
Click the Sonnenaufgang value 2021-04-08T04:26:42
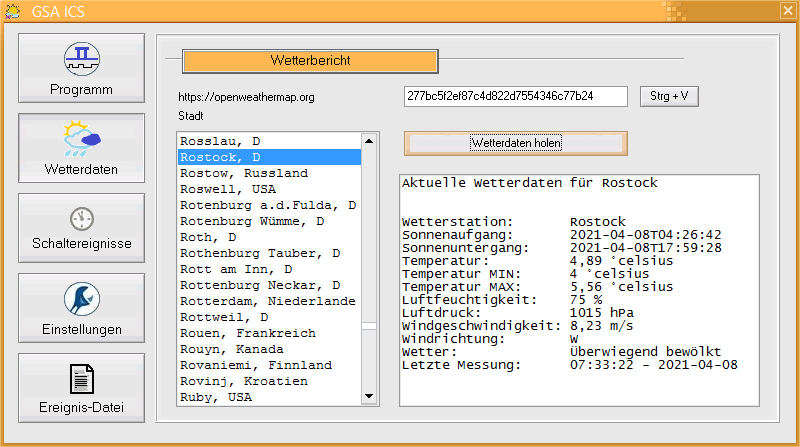pos(645,235)
